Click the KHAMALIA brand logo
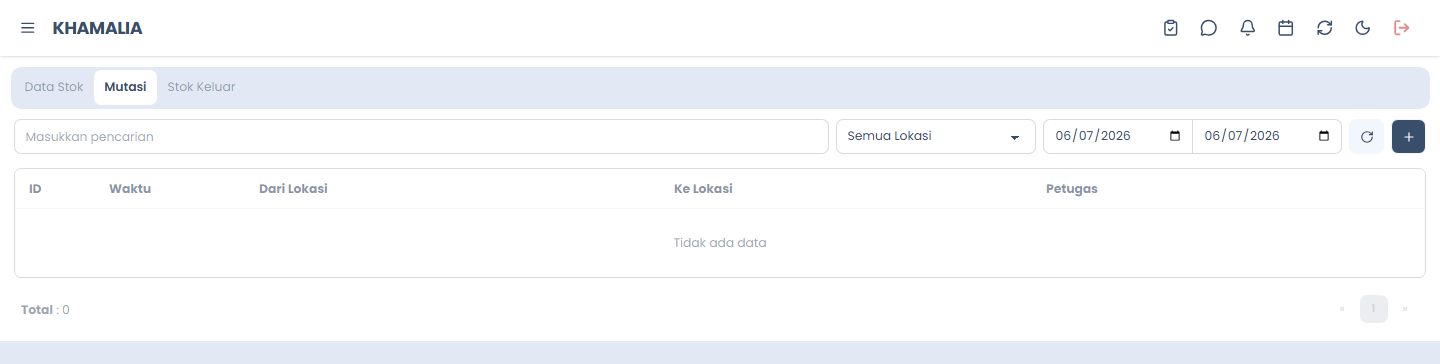Viewport: 1440px width, 364px height. (97, 28)
